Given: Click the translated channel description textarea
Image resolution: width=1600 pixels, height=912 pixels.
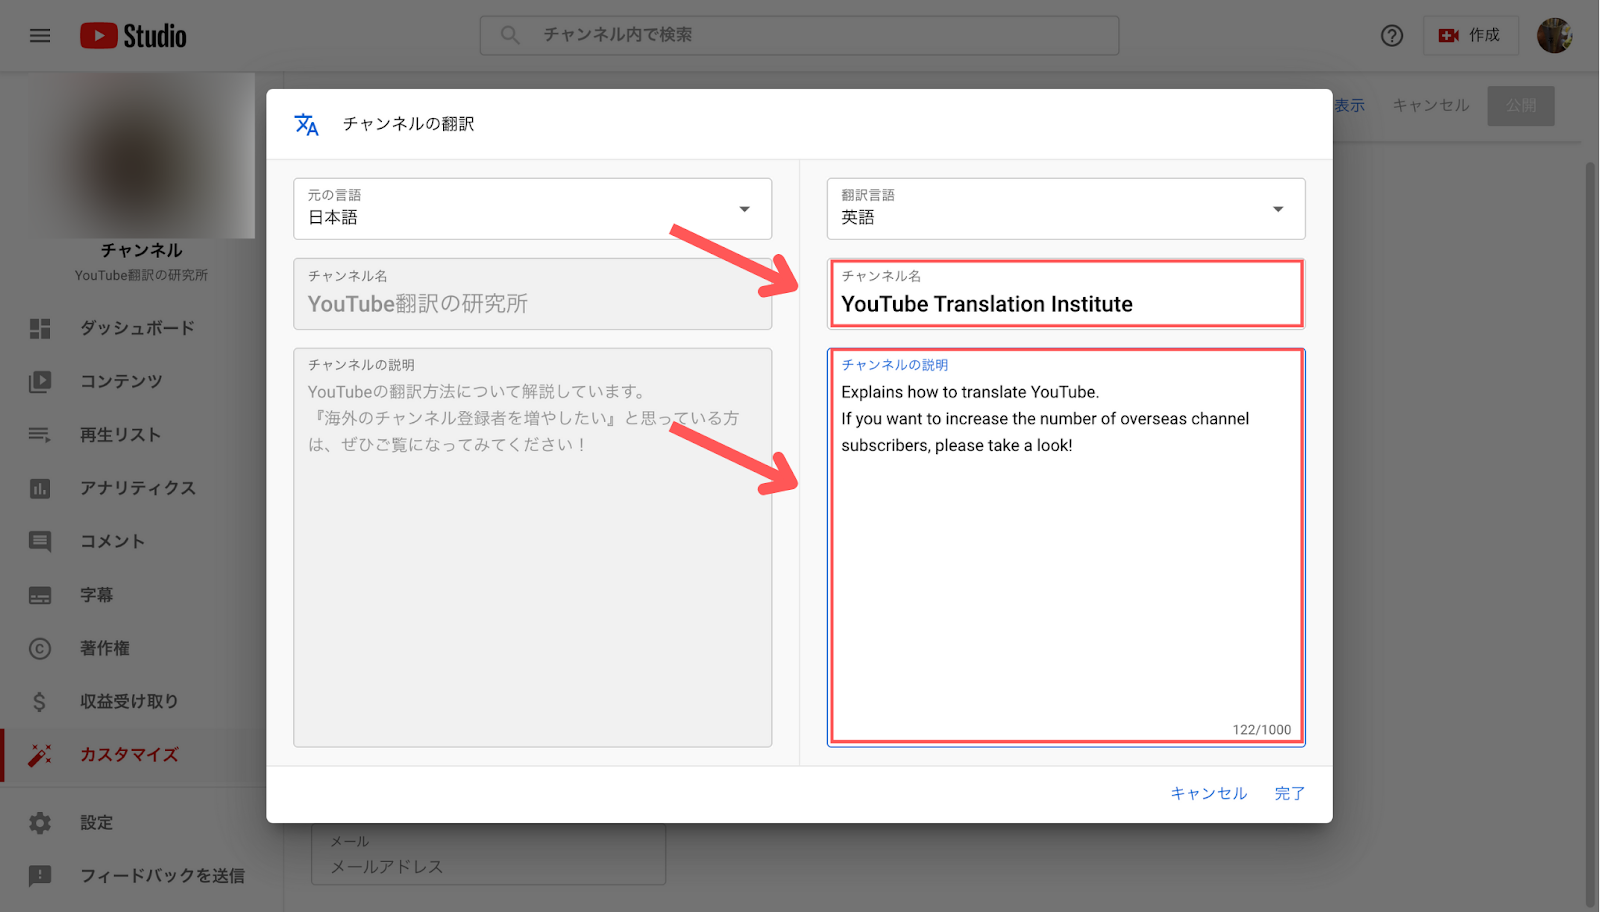Looking at the screenshot, I should click(x=1066, y=546).
